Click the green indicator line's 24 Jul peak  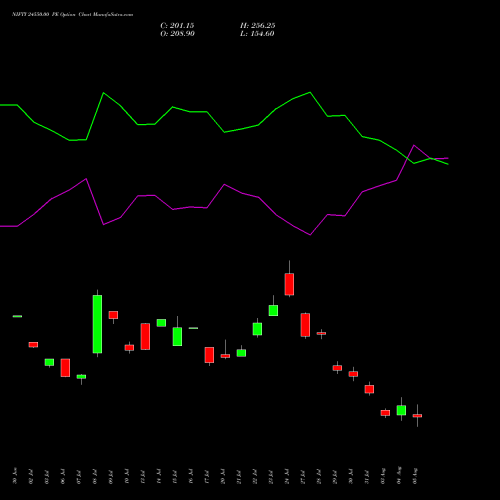pos(310,92)
